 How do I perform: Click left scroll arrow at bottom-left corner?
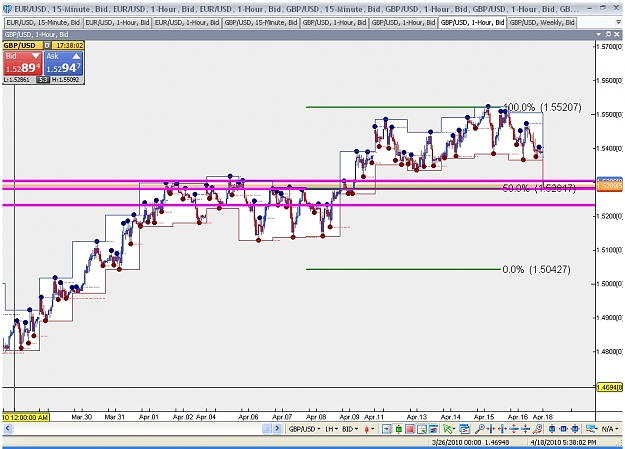tap(8, 429)
